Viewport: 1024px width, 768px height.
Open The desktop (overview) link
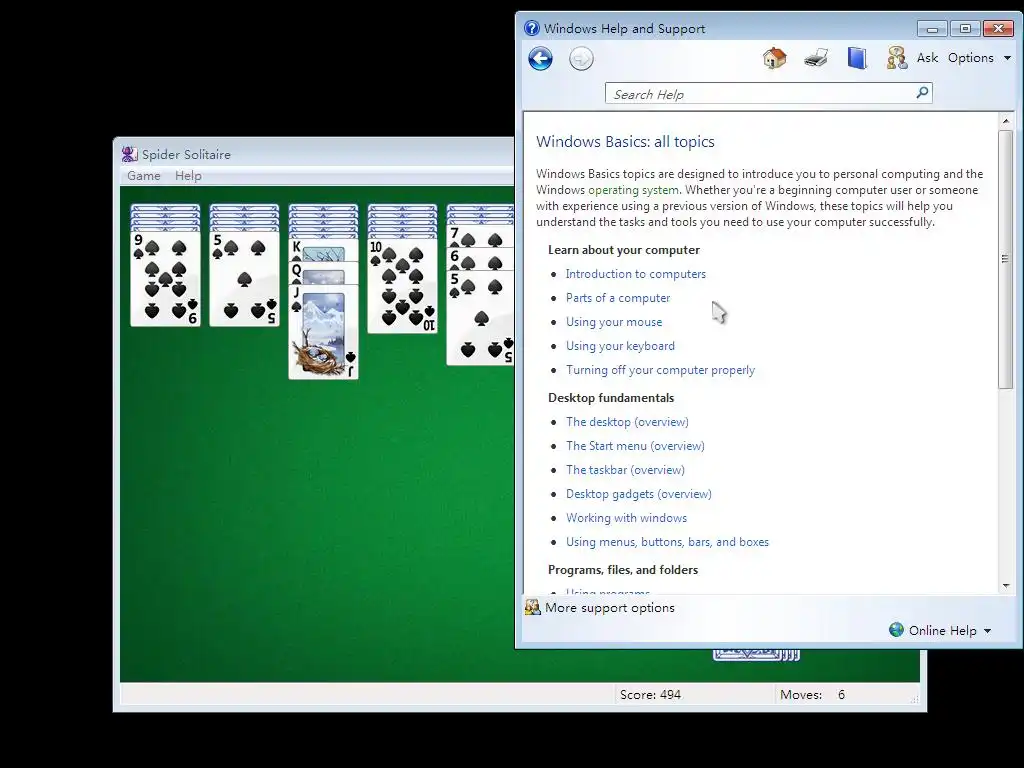click(627, 422)
